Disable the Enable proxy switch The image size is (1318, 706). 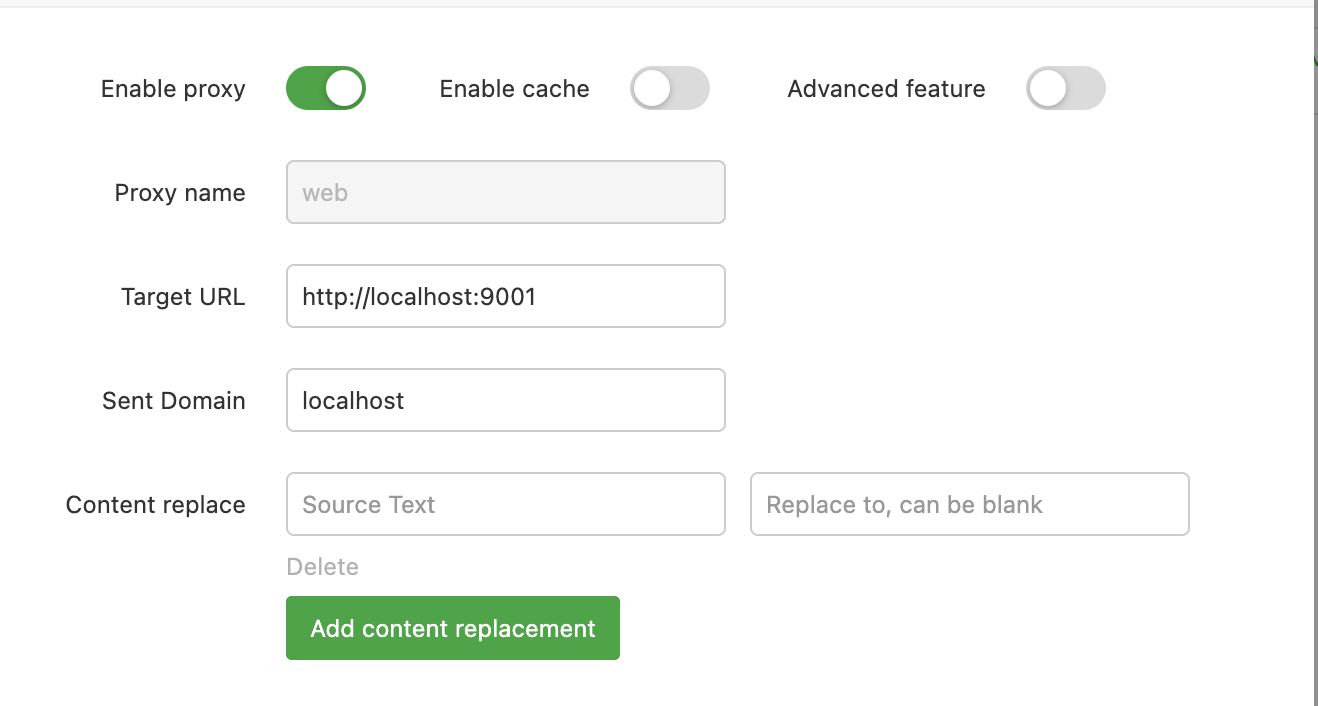point(326,88)
